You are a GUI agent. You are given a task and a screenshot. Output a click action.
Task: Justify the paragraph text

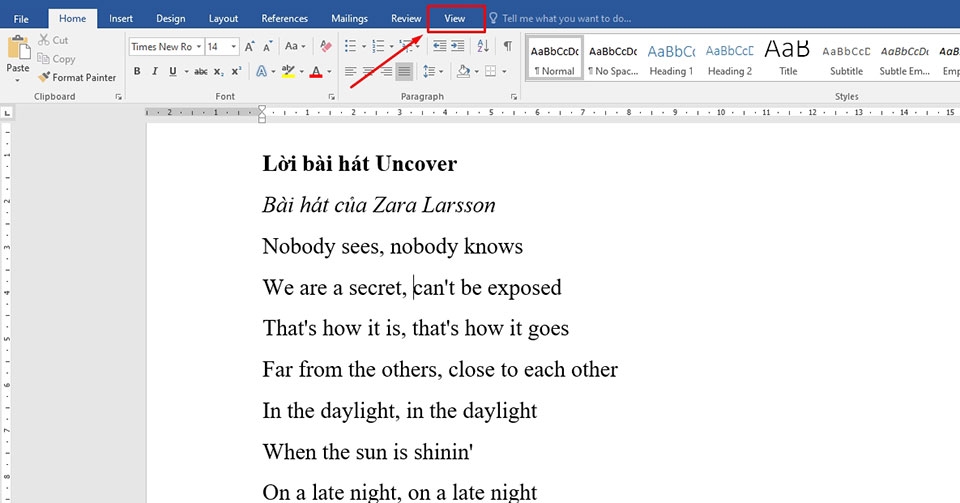[404, 72]
